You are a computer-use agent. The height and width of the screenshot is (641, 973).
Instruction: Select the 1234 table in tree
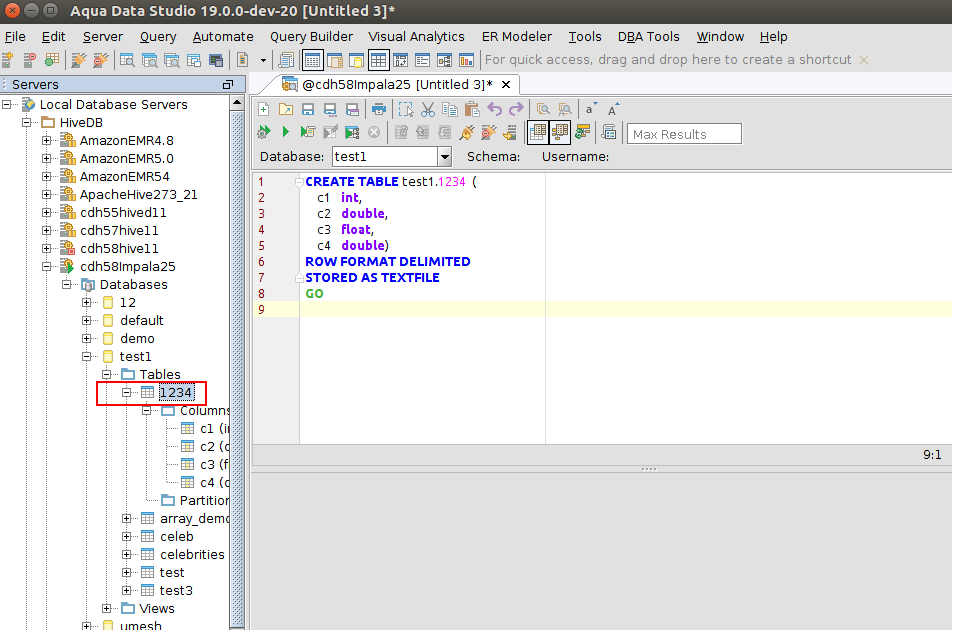click(x=176, y=393)
